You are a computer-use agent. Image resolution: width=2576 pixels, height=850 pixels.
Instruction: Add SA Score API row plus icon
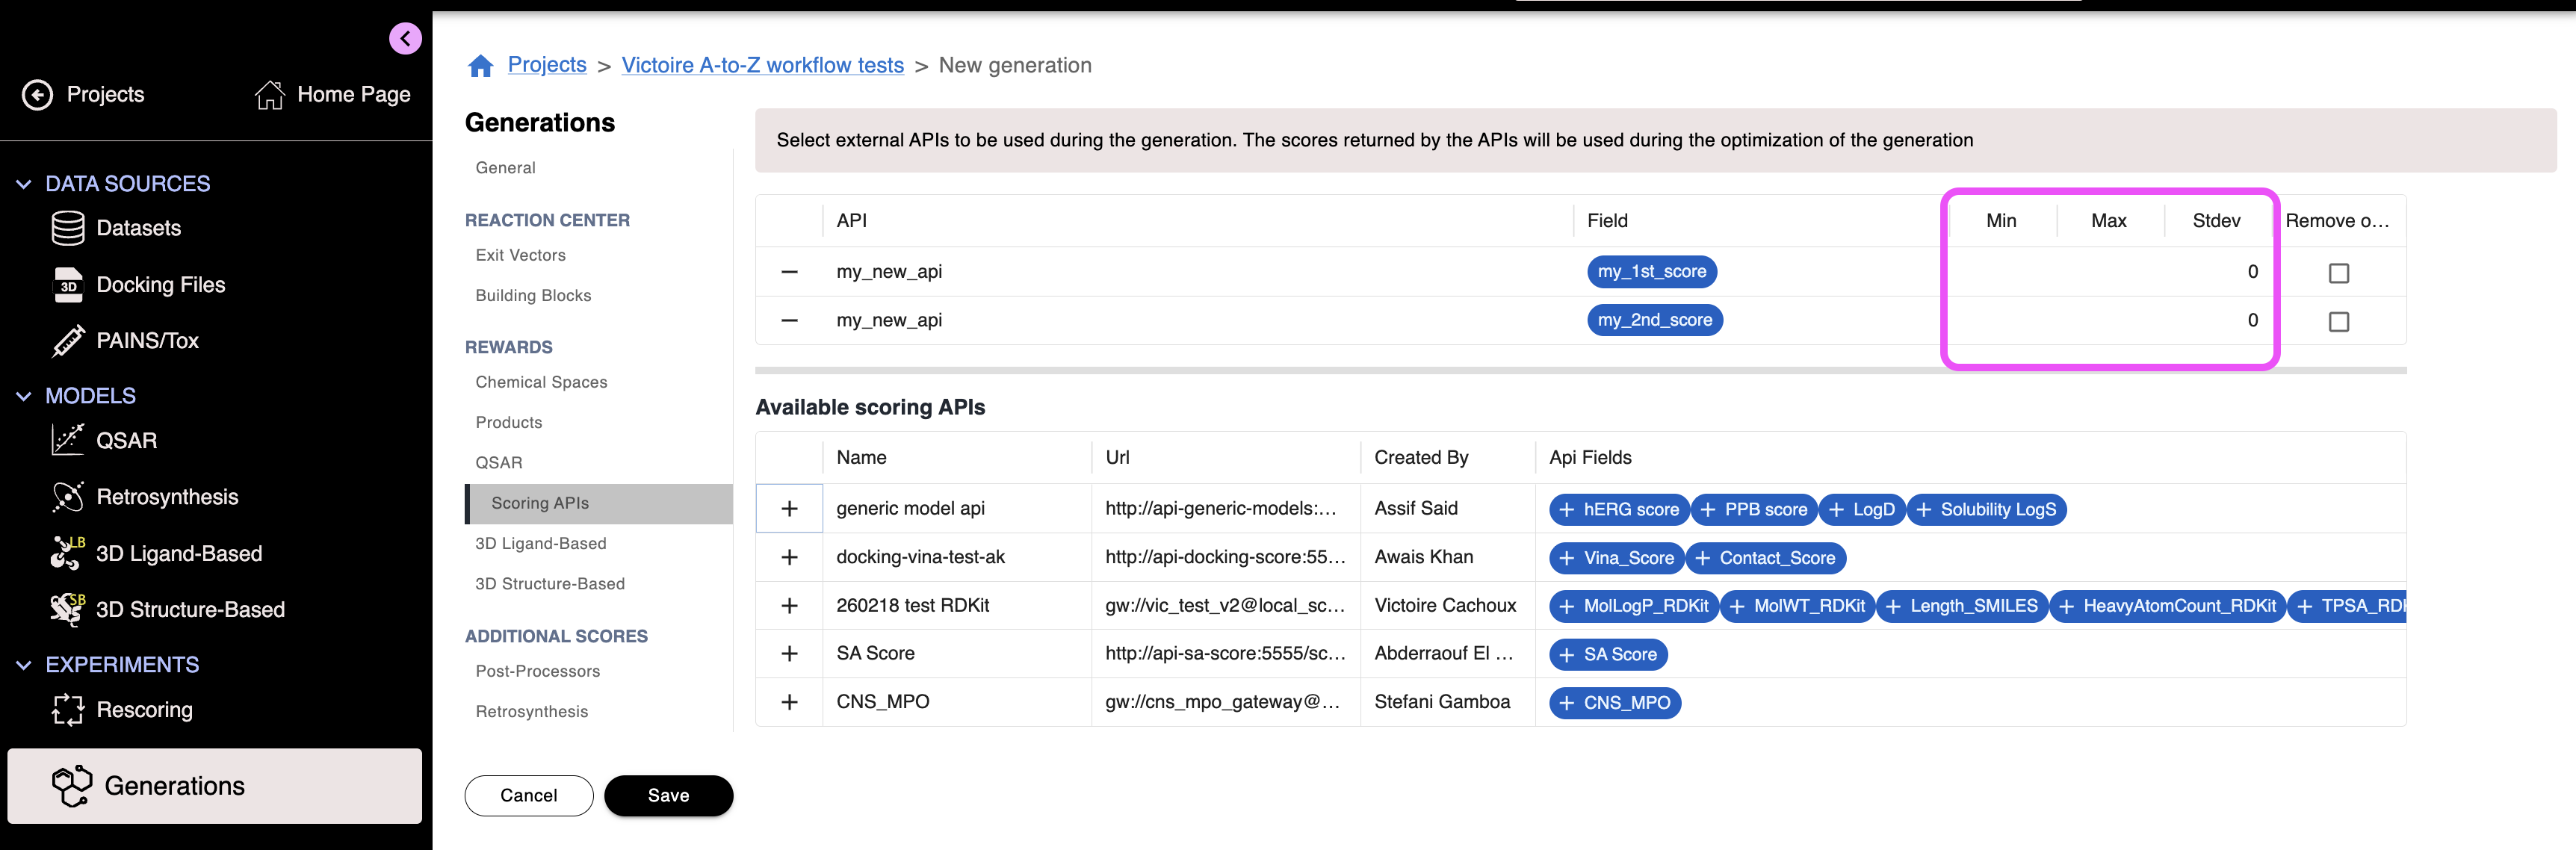click(x=789, y=654)
